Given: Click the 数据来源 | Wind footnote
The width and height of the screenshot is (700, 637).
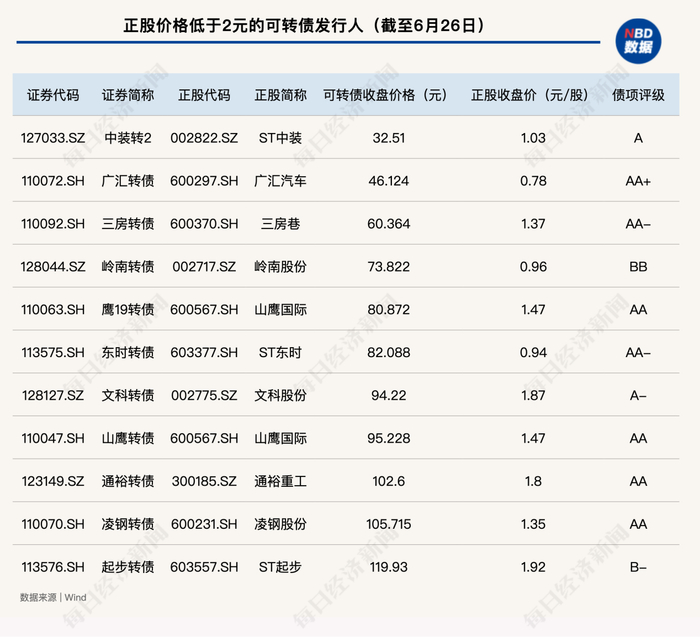Looking at the screenshot, I should (x=53, y=597).
